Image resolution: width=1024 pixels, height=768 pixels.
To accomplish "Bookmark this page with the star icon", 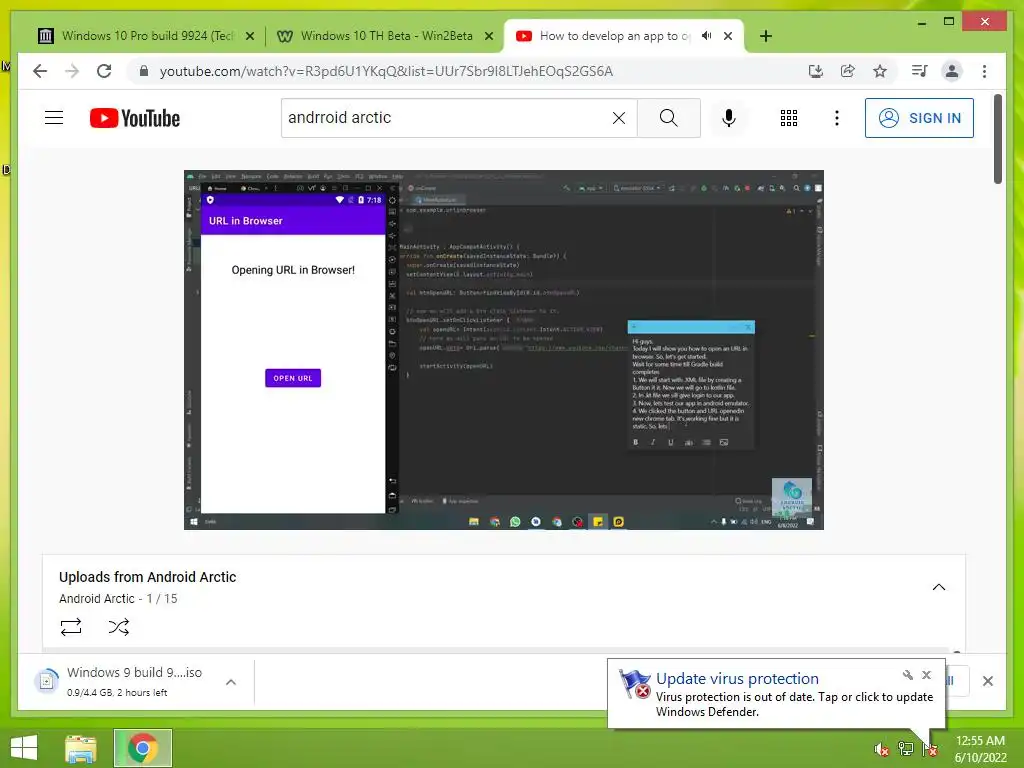I will coord(880,71).
